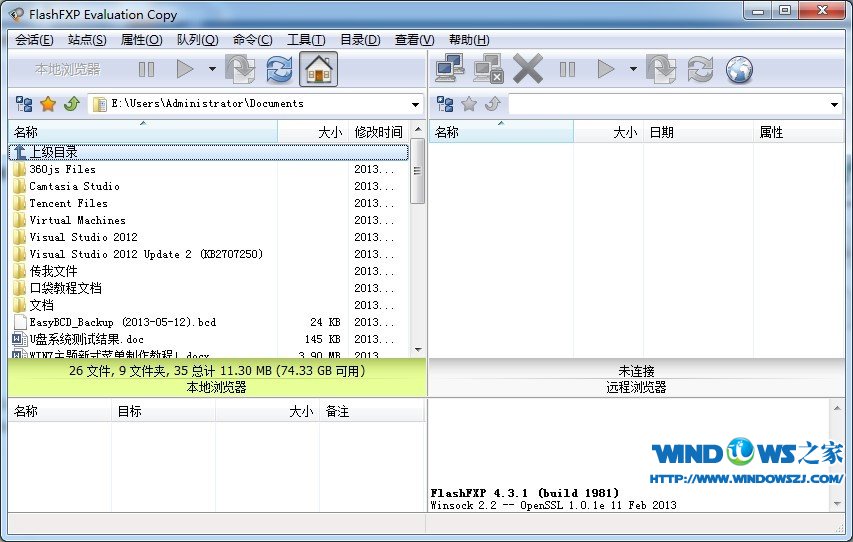Go up one level using local green arrow
Image resolution: width=853 pixels, height=542 pixels.
[x=71, y=104]
